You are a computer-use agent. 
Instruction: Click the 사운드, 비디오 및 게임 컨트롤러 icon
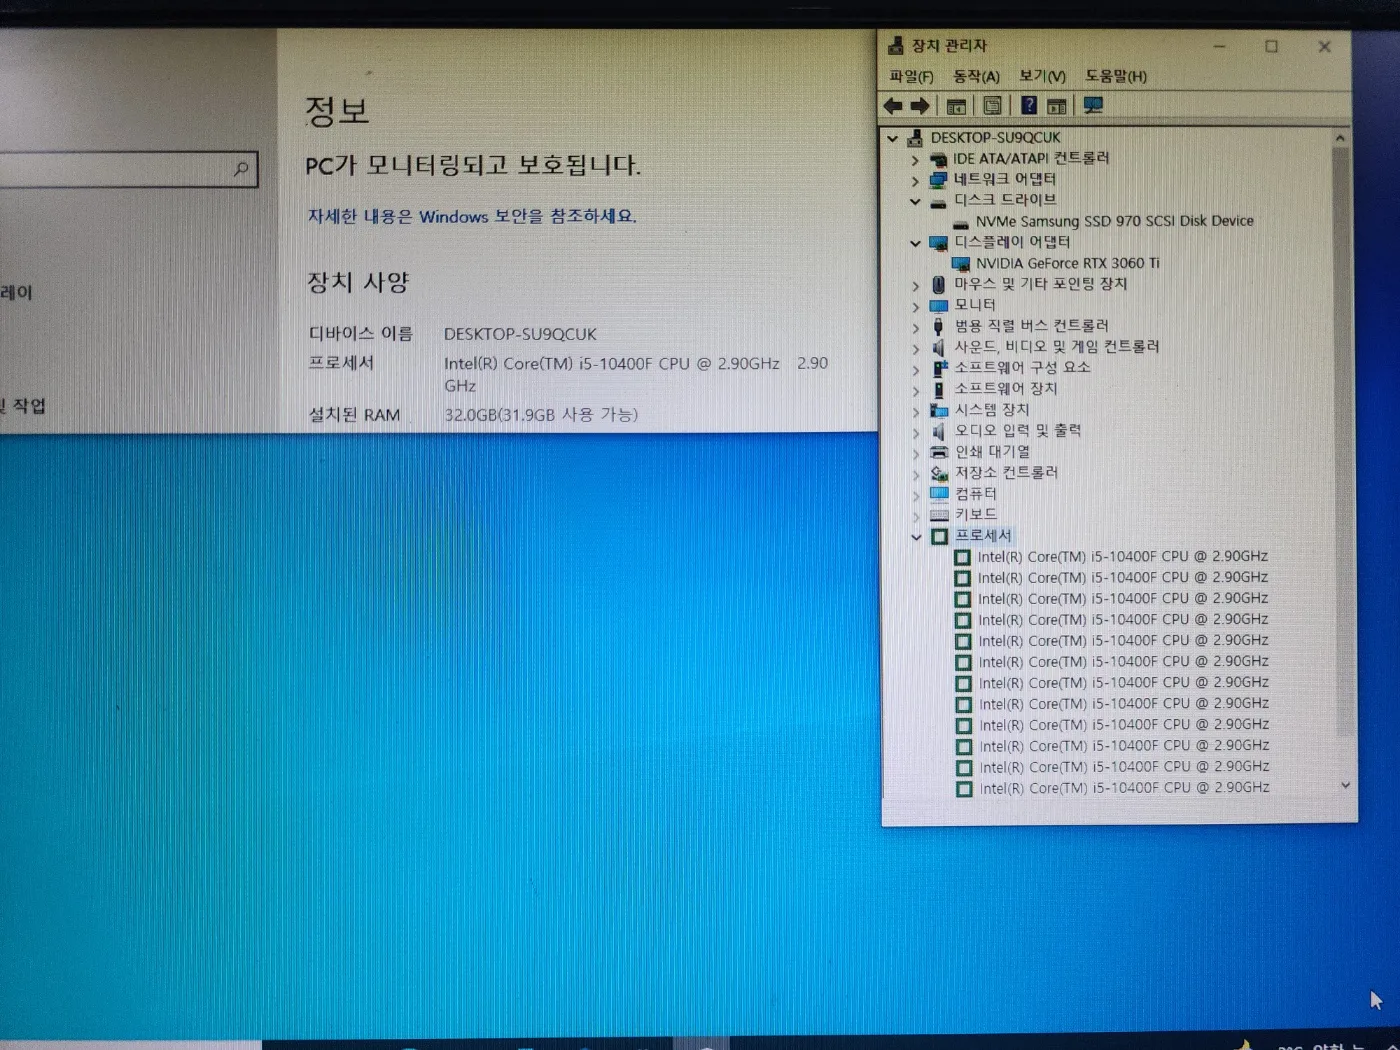coord(938,348)
